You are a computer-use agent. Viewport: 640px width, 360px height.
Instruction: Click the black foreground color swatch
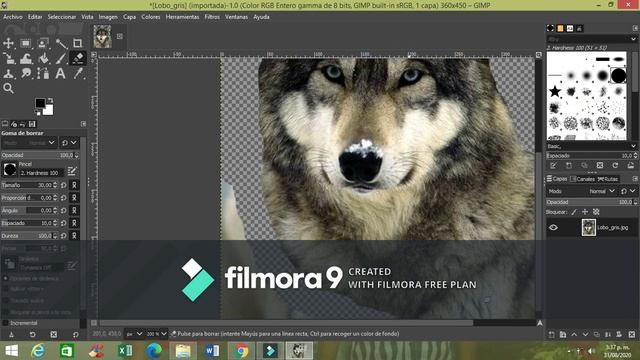(40, 103)
